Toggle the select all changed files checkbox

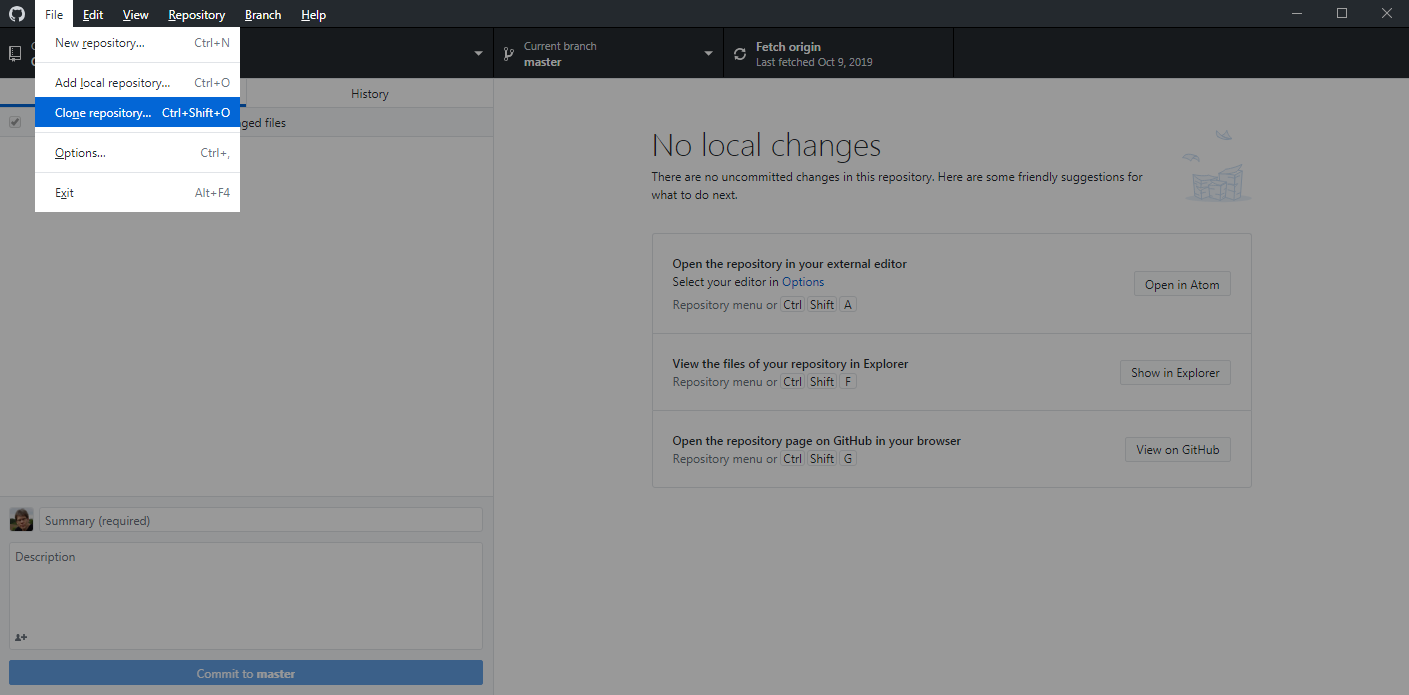pyautogui.click(x=15, y=122)
